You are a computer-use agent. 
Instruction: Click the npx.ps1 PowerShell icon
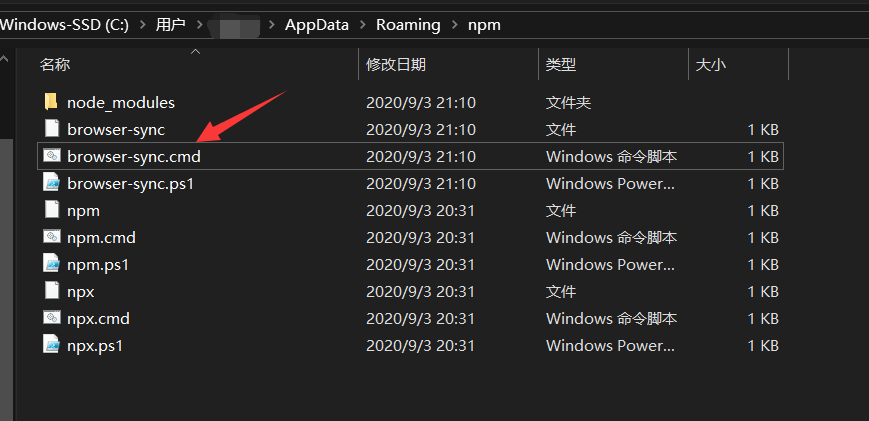[51, 345]
